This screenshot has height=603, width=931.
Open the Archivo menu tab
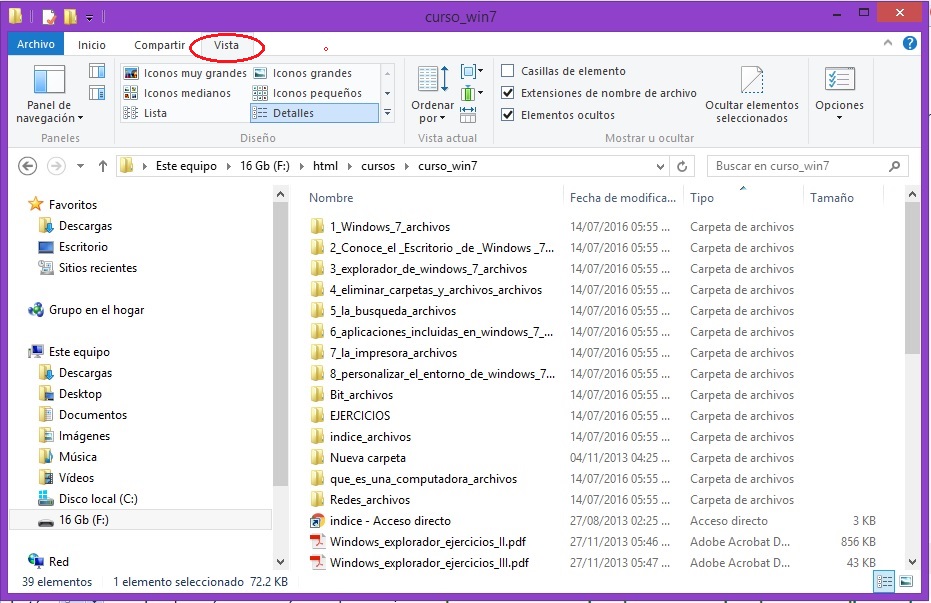[36, 45]
